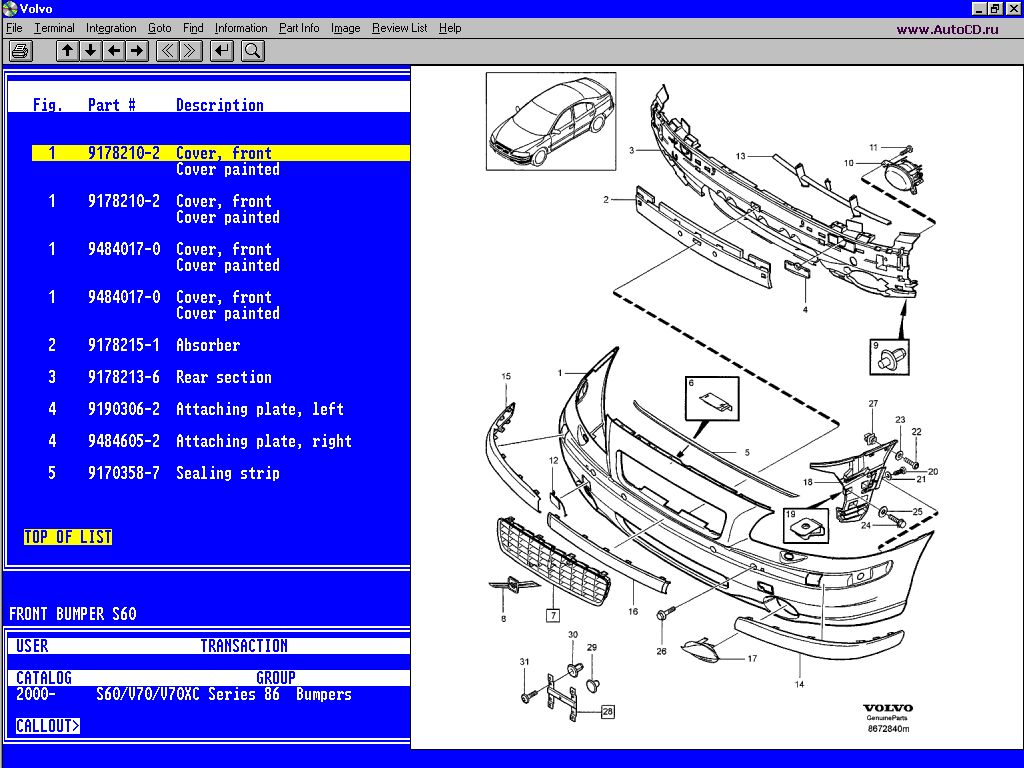
Task: Click the Volvo app icon in title bar
Action: coord(9,8)
